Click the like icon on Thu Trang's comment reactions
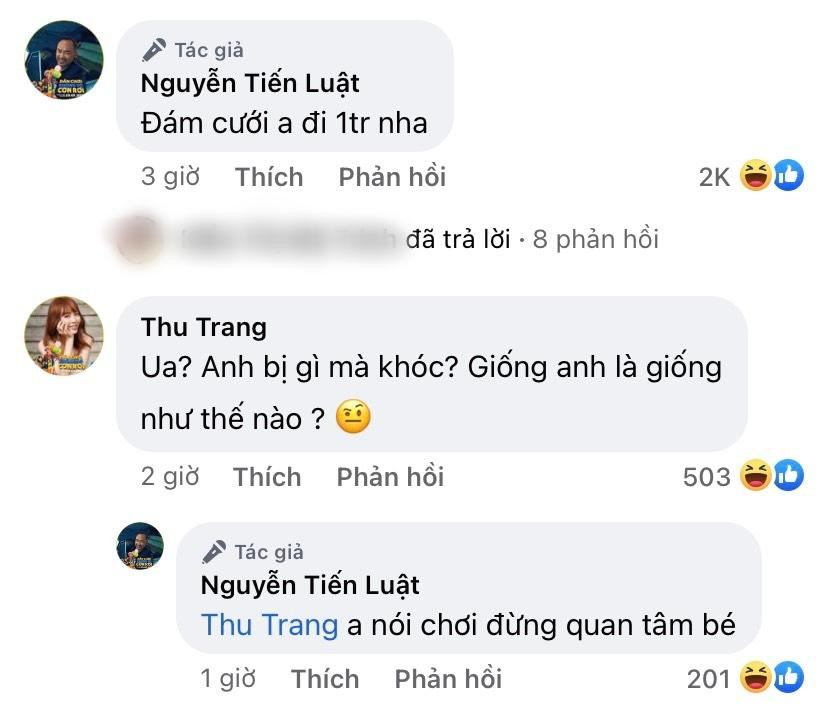 pos(786,475)
